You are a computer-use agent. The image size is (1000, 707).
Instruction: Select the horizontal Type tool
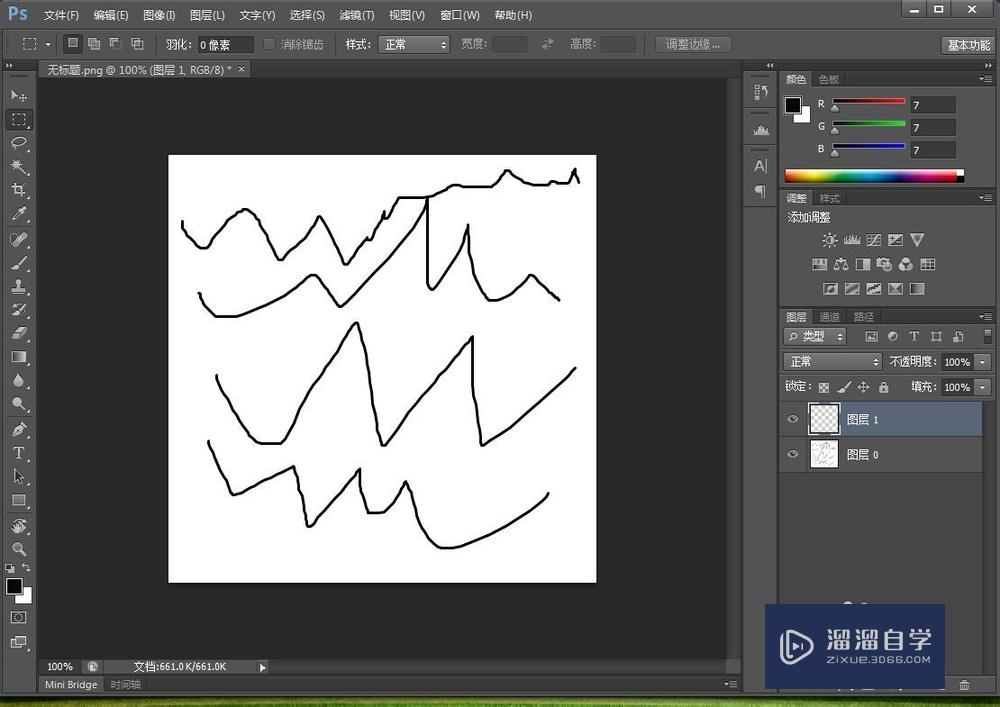click(x=19, y=453)
